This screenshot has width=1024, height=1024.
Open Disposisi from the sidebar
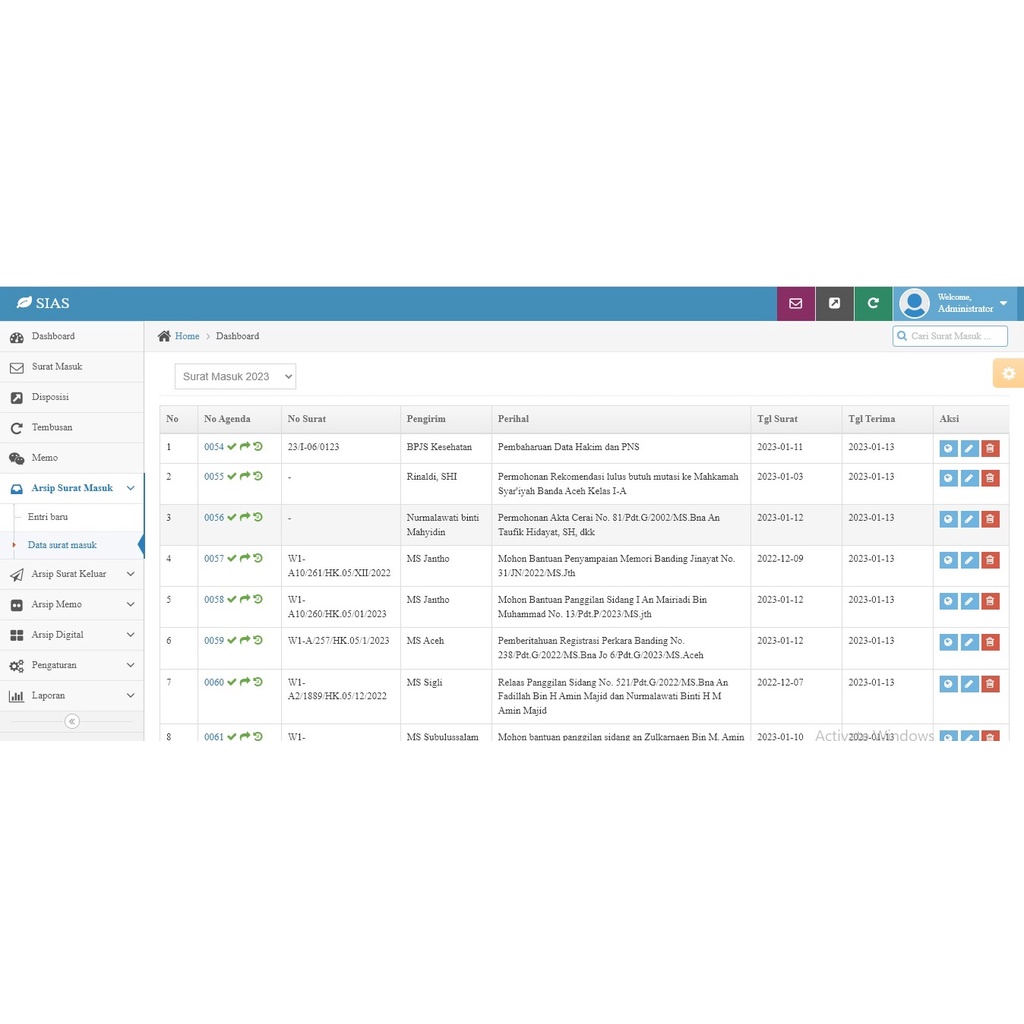pos(50,397)
